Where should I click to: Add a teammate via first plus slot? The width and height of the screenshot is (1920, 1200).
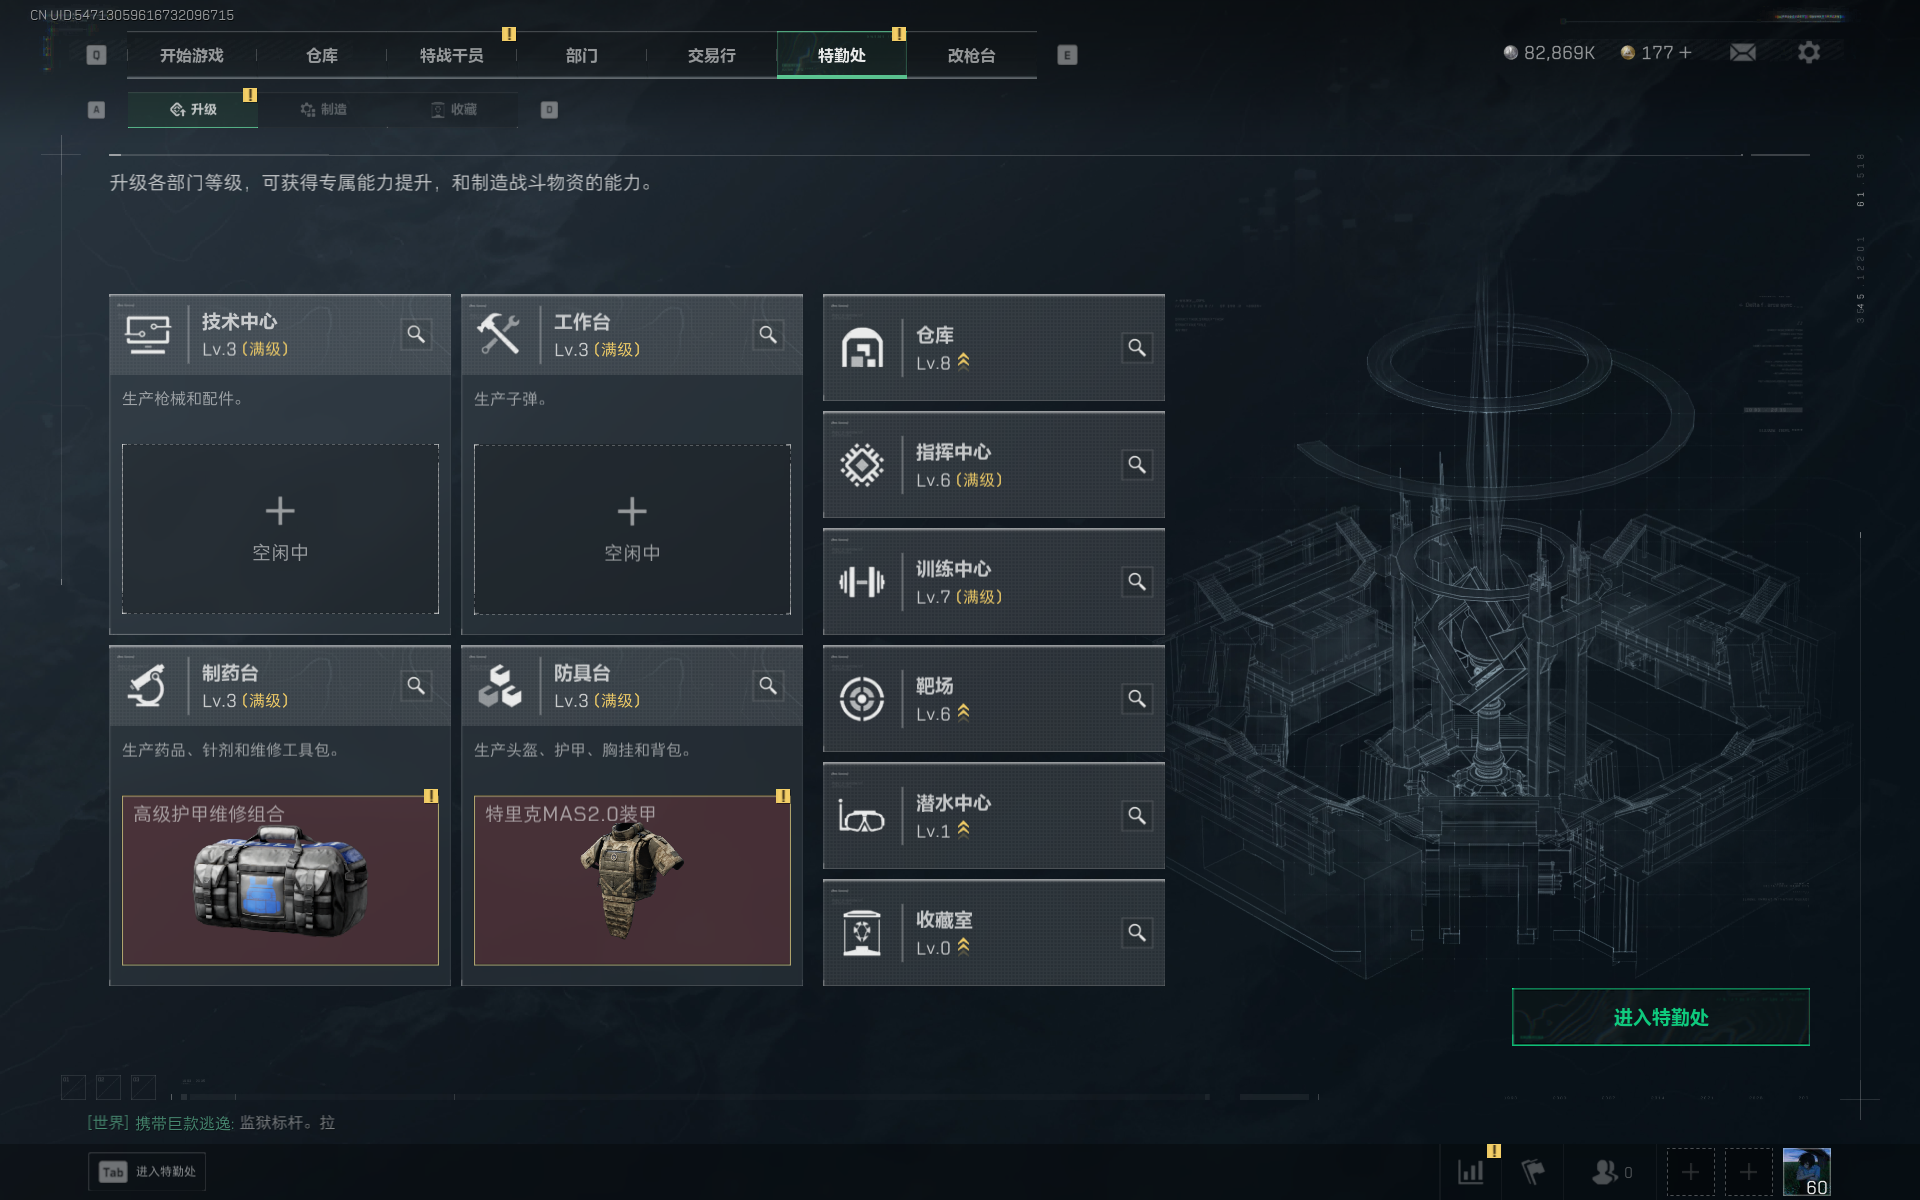click(x=1690, y=1172)
